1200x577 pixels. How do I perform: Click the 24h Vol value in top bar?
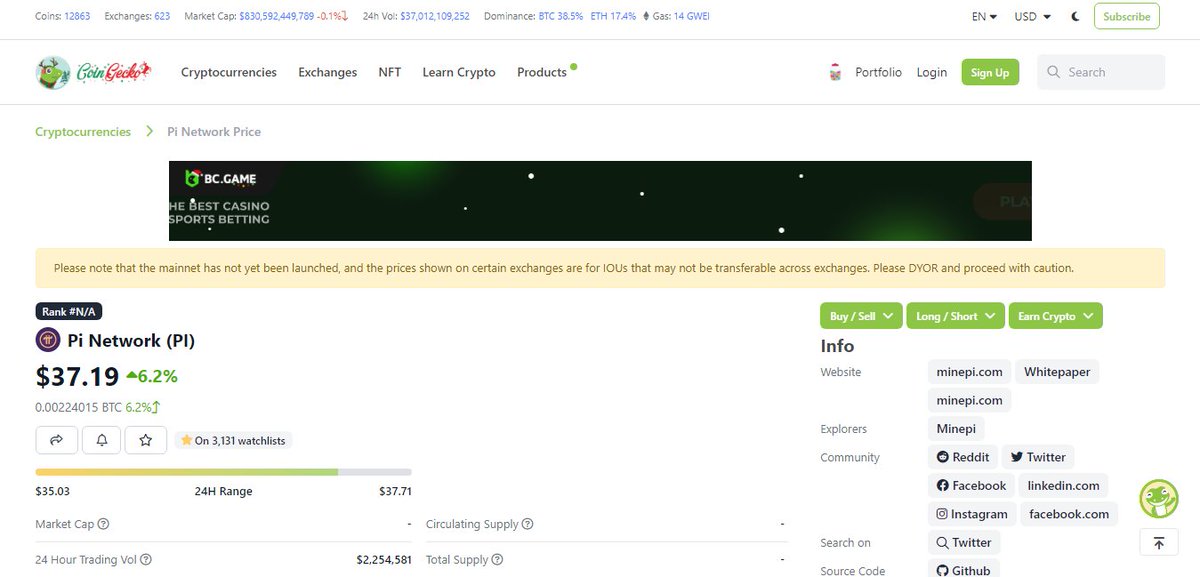(434, 17)
